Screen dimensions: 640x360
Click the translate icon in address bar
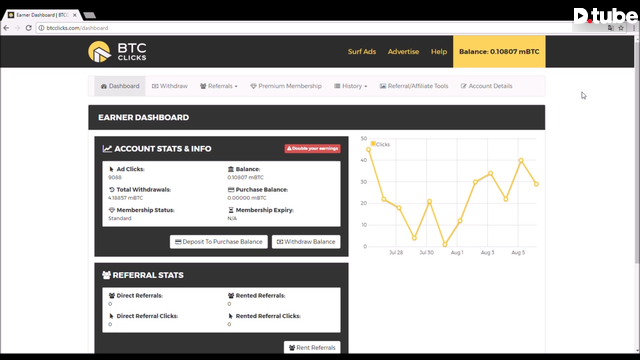[x=611, y=28]
